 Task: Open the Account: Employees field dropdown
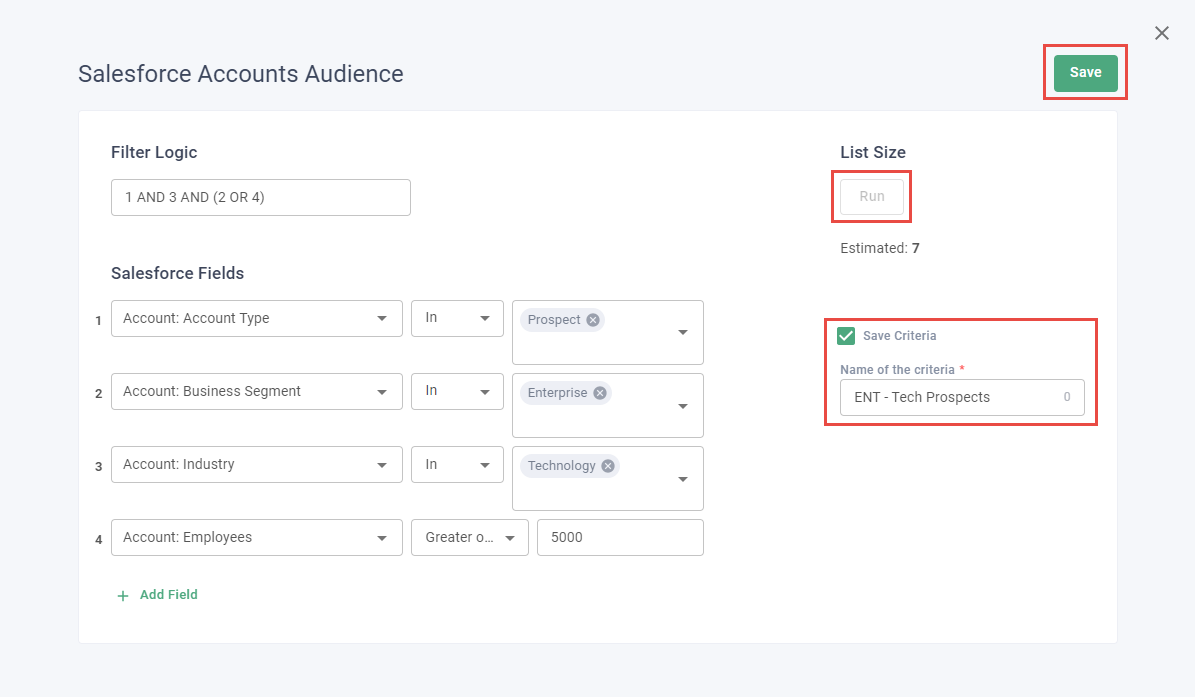256,537
